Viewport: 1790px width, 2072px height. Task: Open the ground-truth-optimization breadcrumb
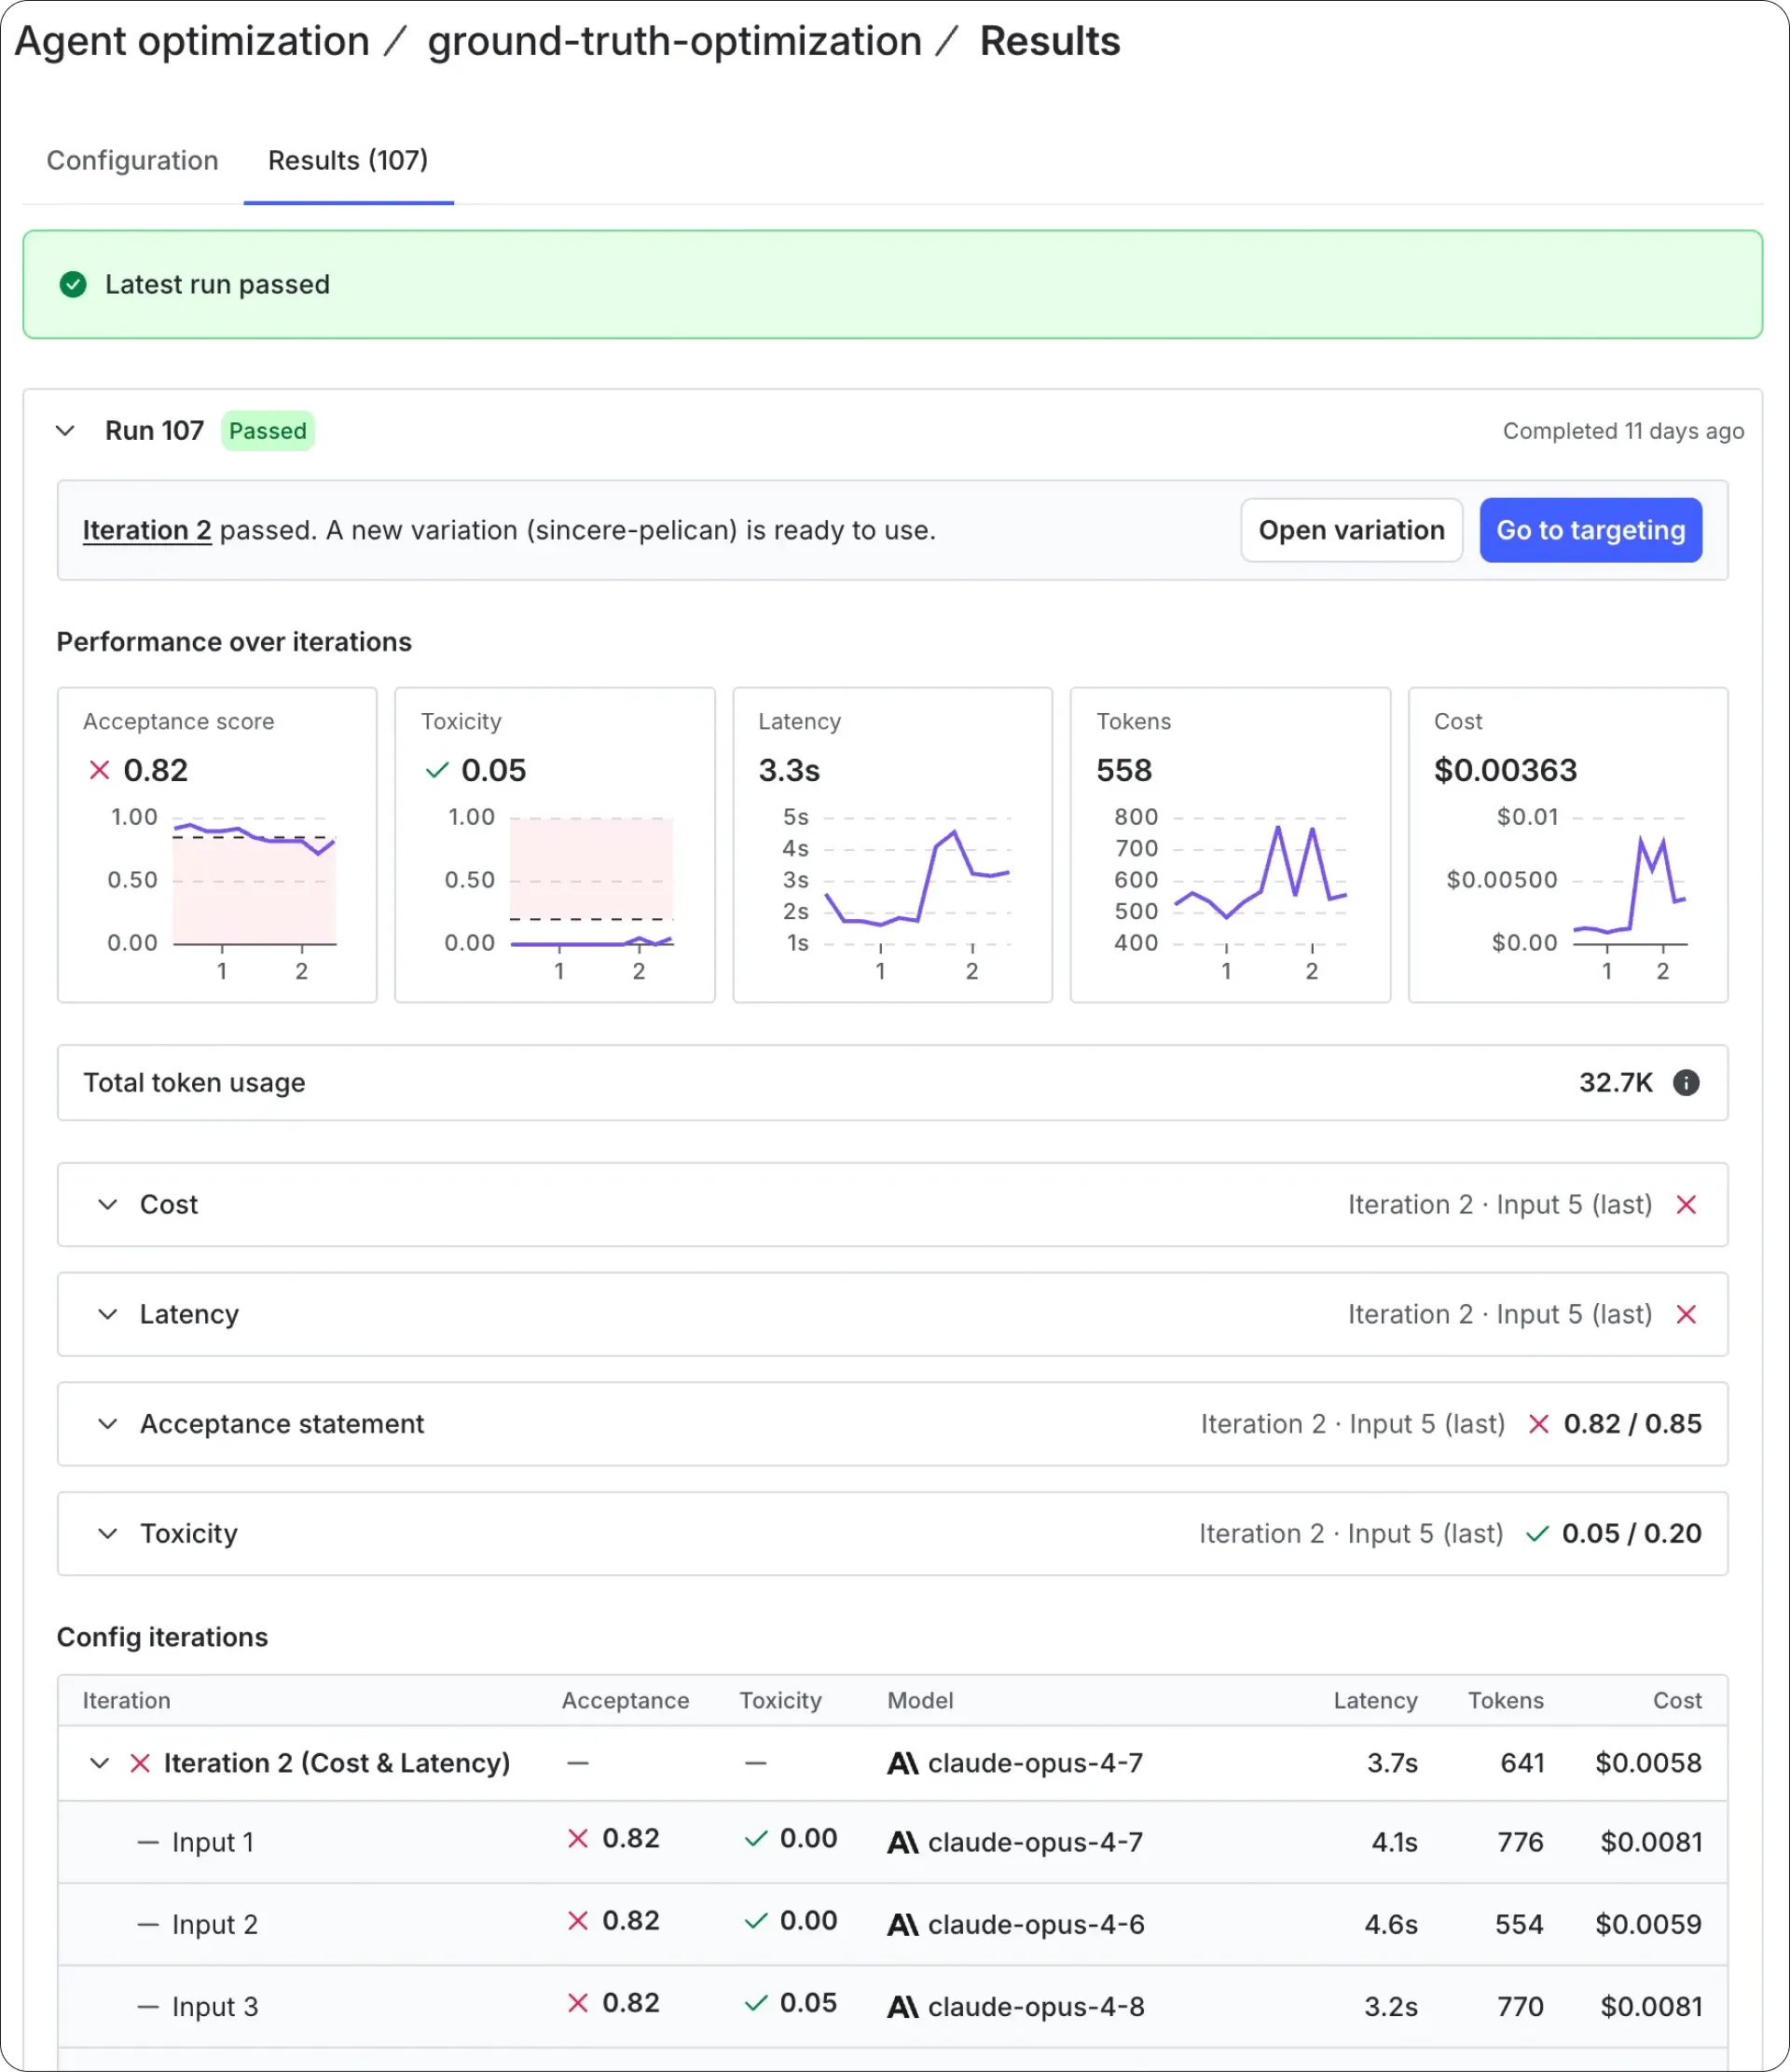(x=674, y=41)
